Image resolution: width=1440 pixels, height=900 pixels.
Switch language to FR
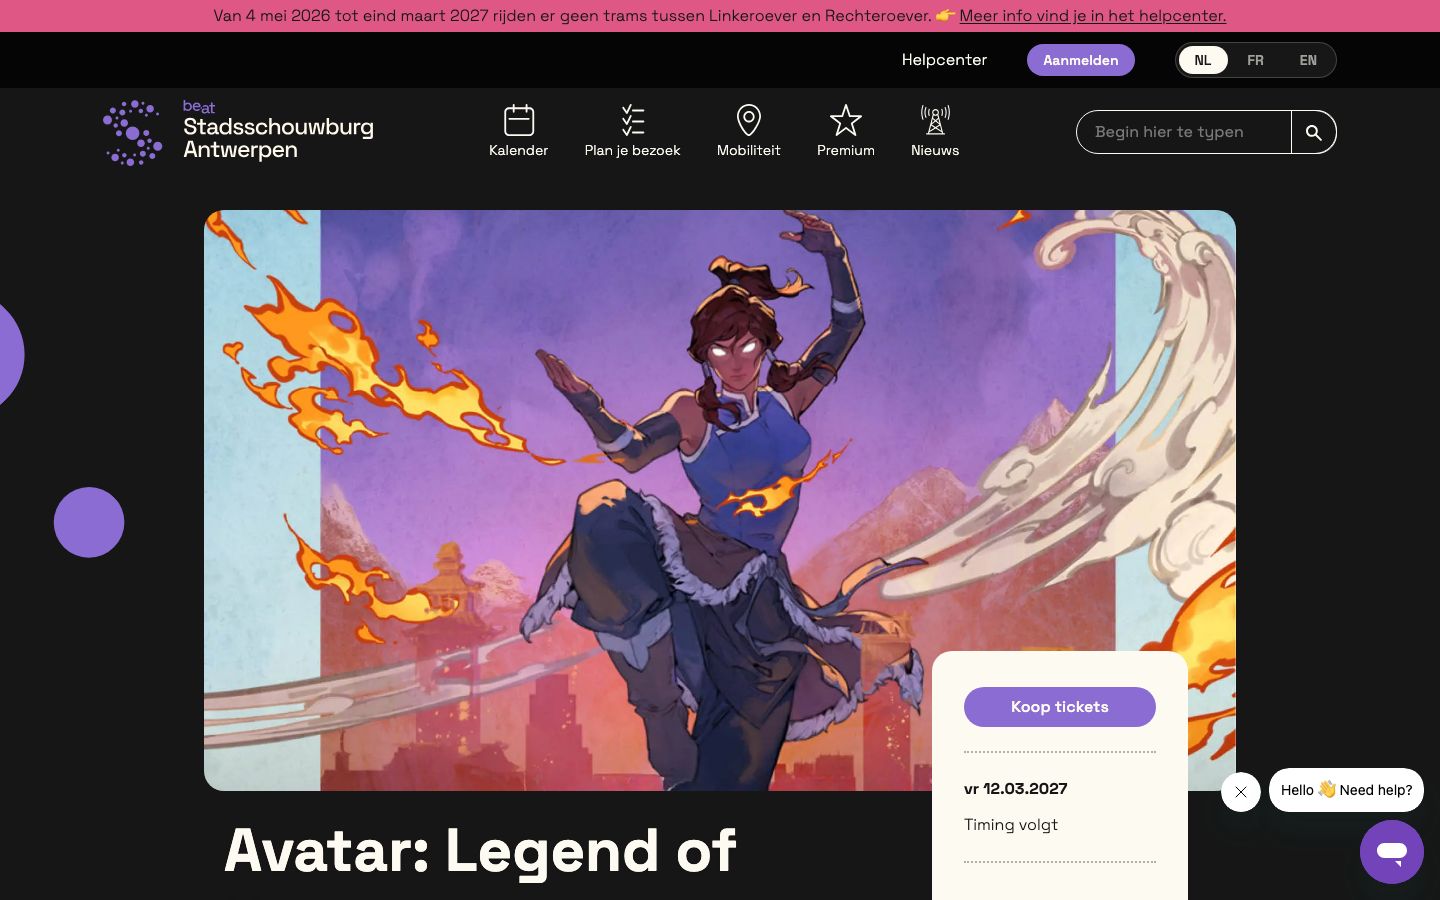click(1255, 60)
